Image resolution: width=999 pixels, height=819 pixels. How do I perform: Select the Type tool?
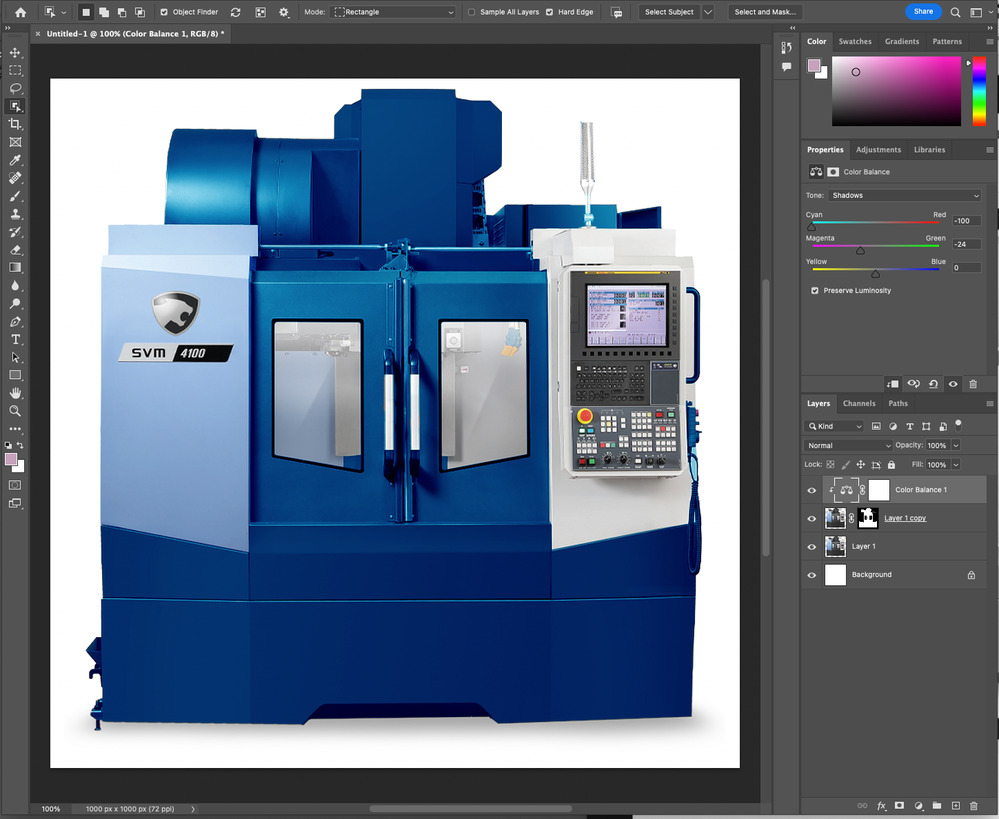click(x=15, y=340)
